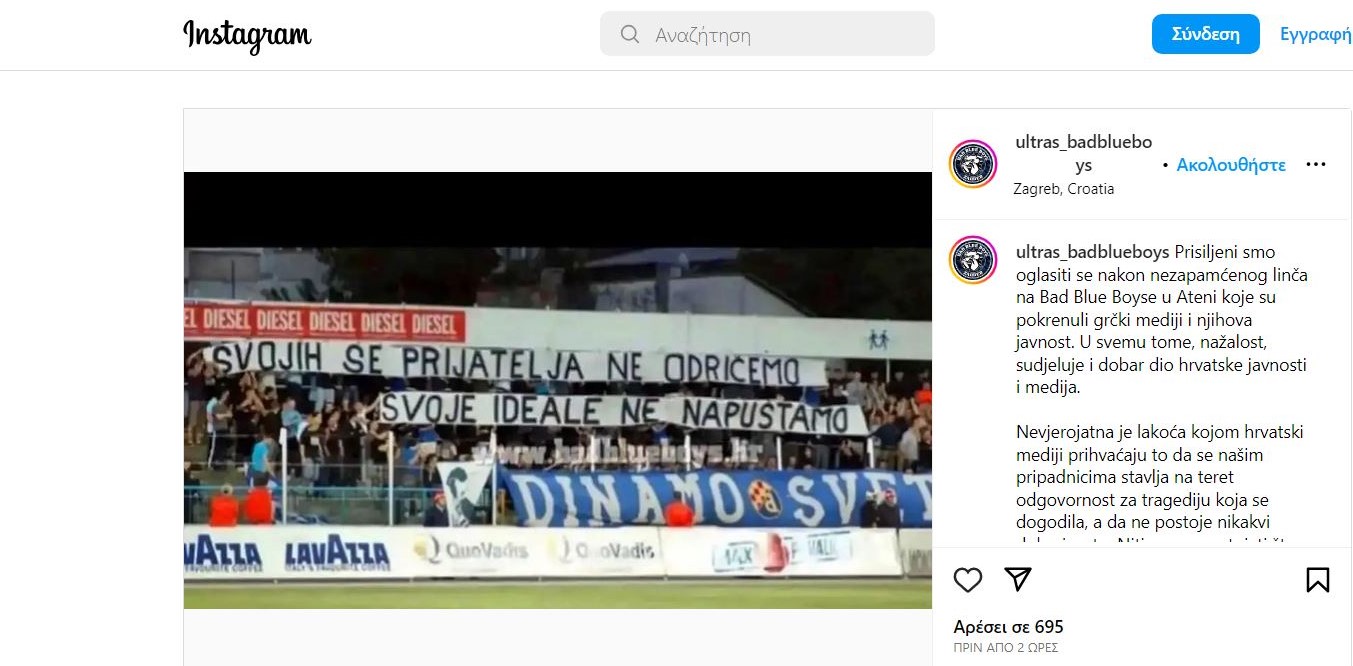Play the stadium banner video
This screenshot has width=1353, height=666.
click(x=558, y=390)
